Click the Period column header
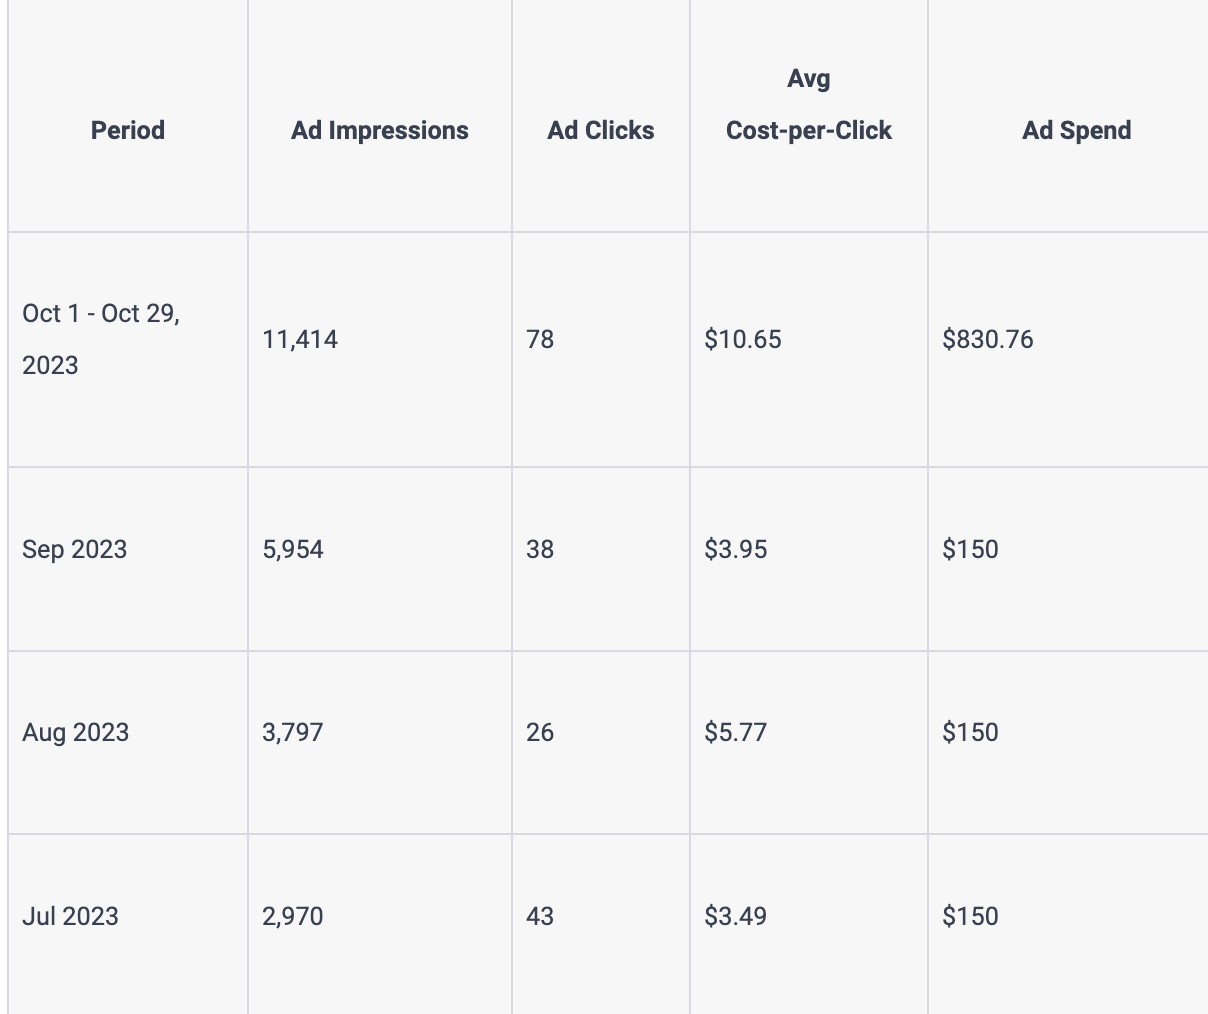The height and width of the screenshot is (1014, 1208). 128,130
